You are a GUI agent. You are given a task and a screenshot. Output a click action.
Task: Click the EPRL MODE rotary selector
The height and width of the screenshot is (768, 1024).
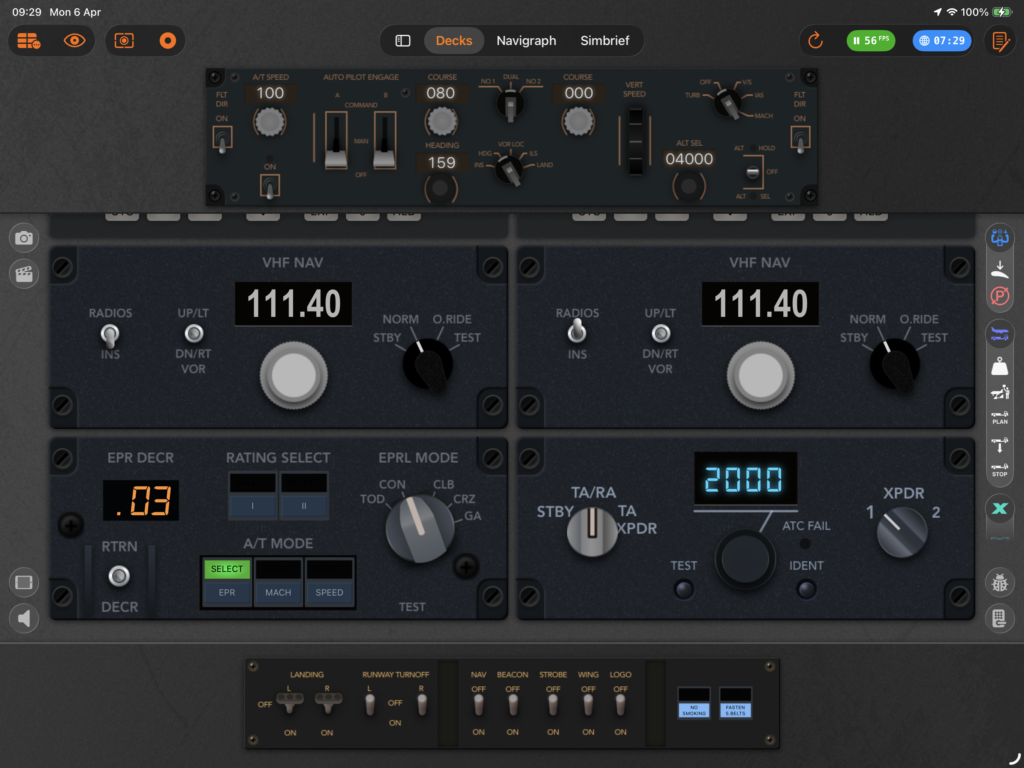(x=420, y=527)
